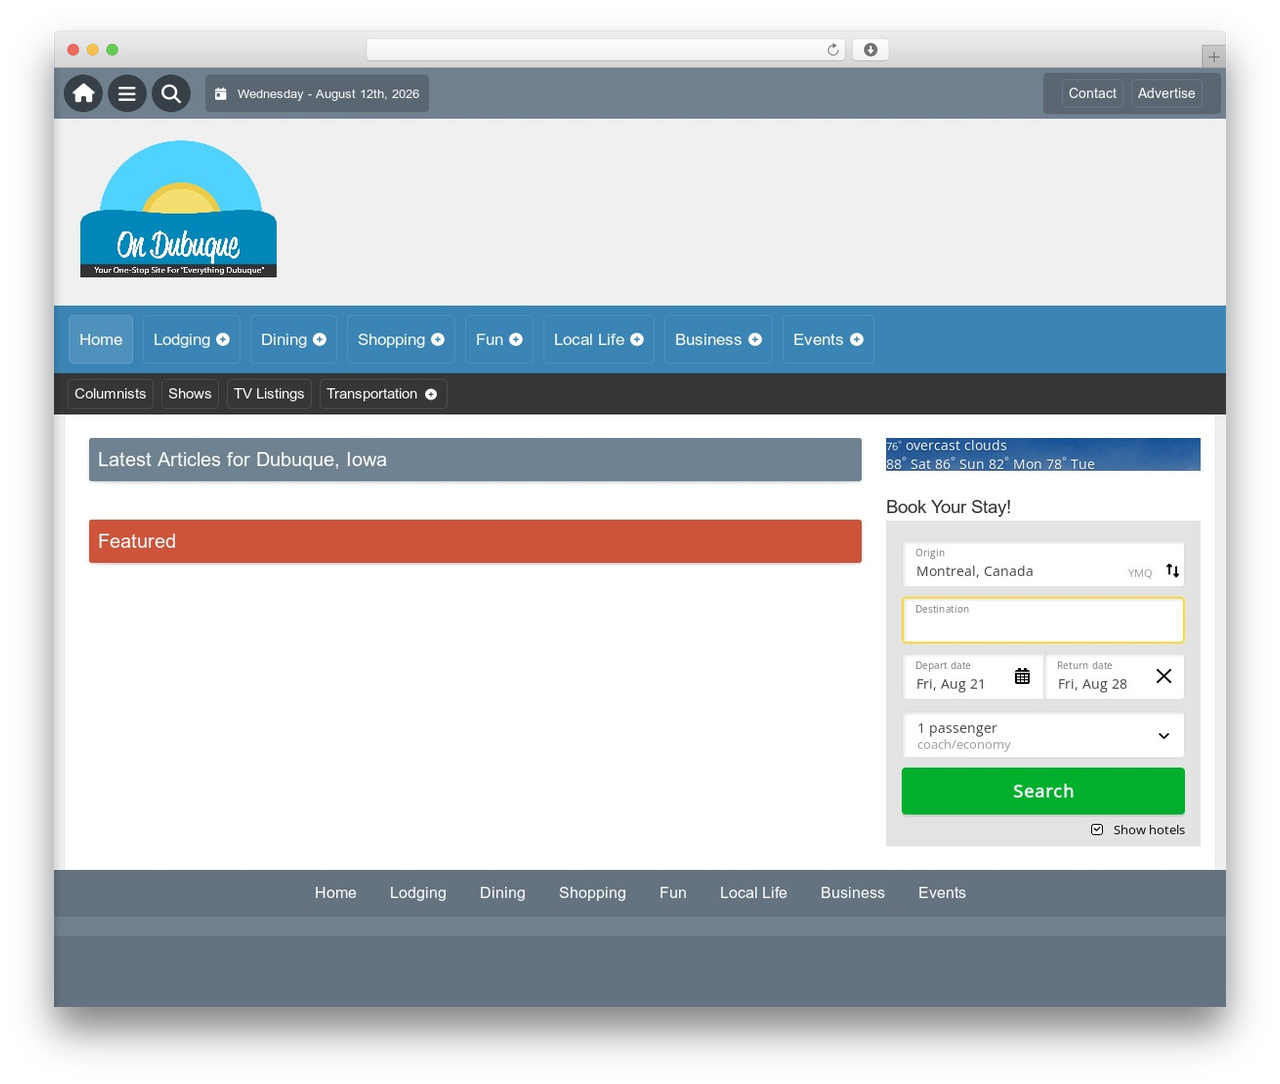Click the browser download icon

870,50
